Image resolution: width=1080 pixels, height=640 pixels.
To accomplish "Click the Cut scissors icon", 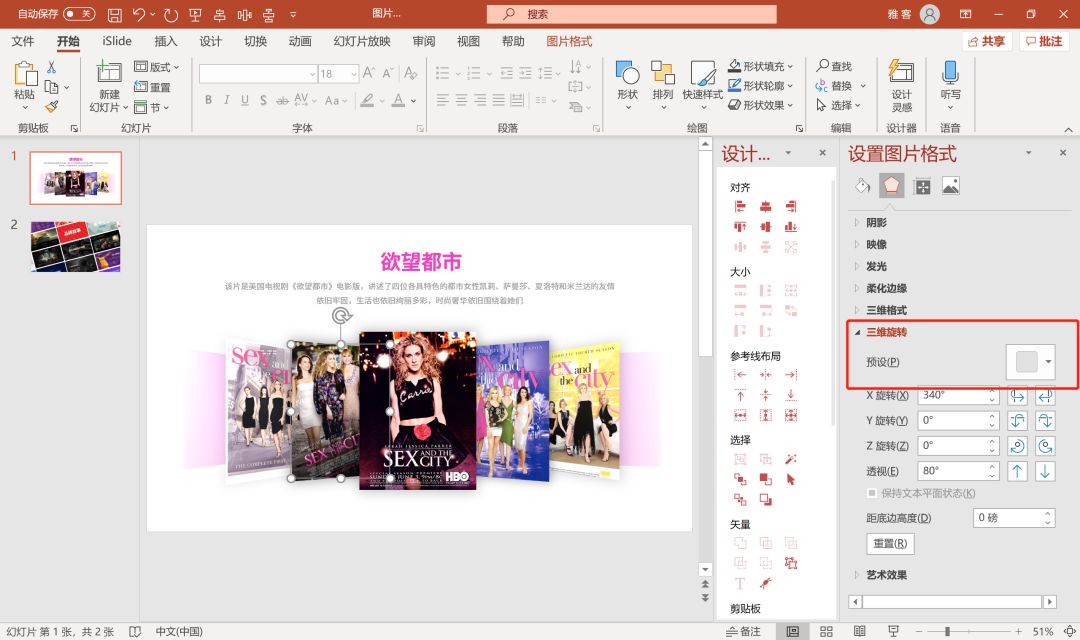I will [52, 67].
